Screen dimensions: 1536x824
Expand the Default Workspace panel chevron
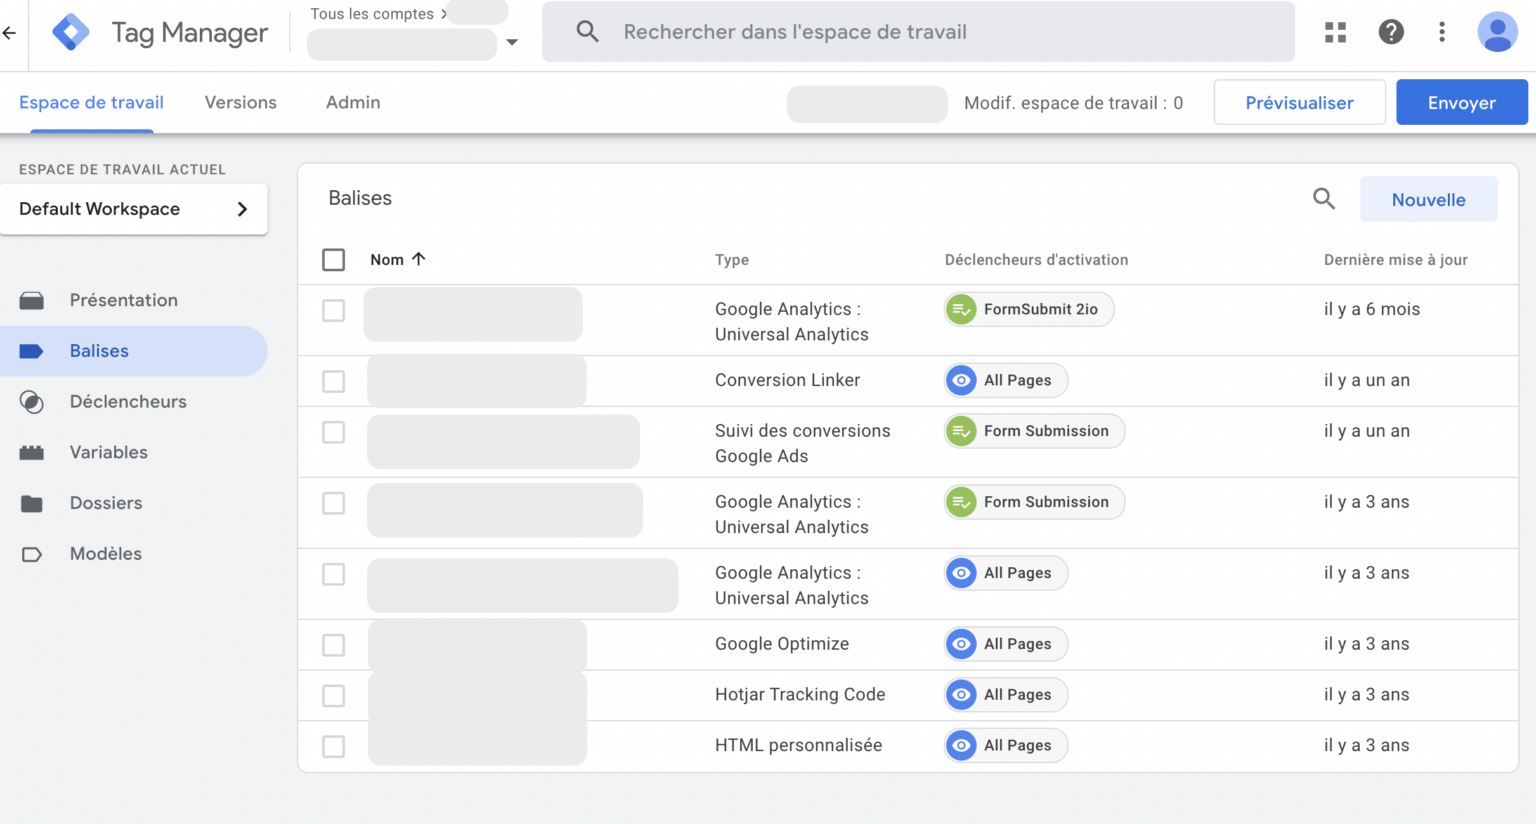click(241, 209)
